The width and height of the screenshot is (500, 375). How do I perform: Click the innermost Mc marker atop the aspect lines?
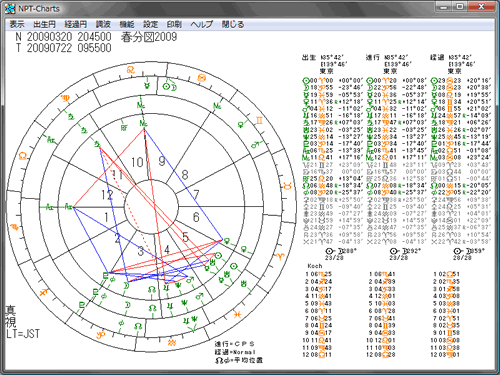pos(143,124)
